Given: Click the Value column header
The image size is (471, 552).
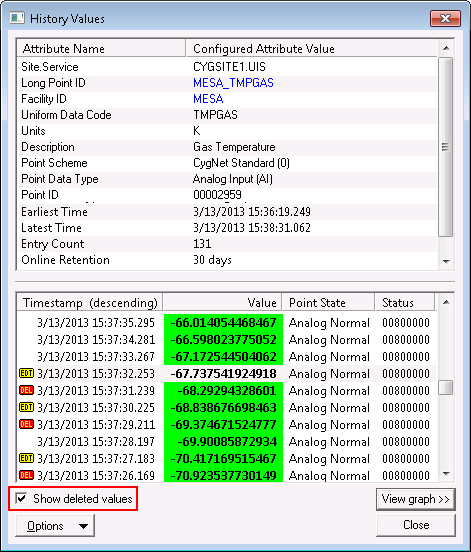Looking at the screenshot, I should [x=222, y=302].
